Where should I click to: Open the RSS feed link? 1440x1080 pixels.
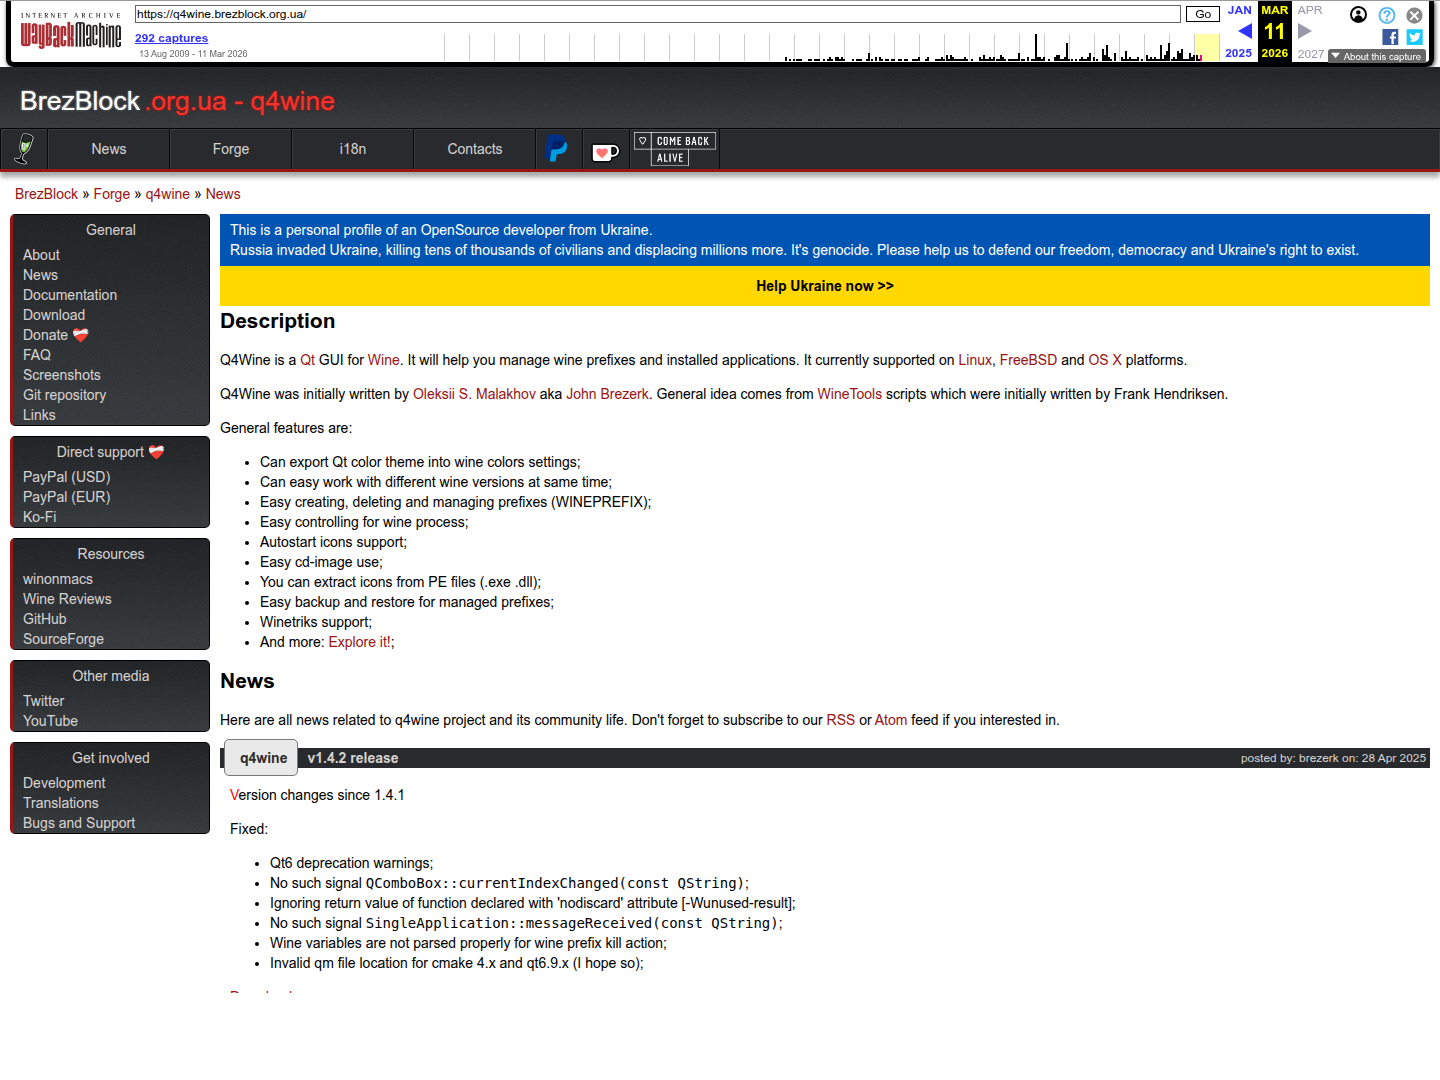841,720
